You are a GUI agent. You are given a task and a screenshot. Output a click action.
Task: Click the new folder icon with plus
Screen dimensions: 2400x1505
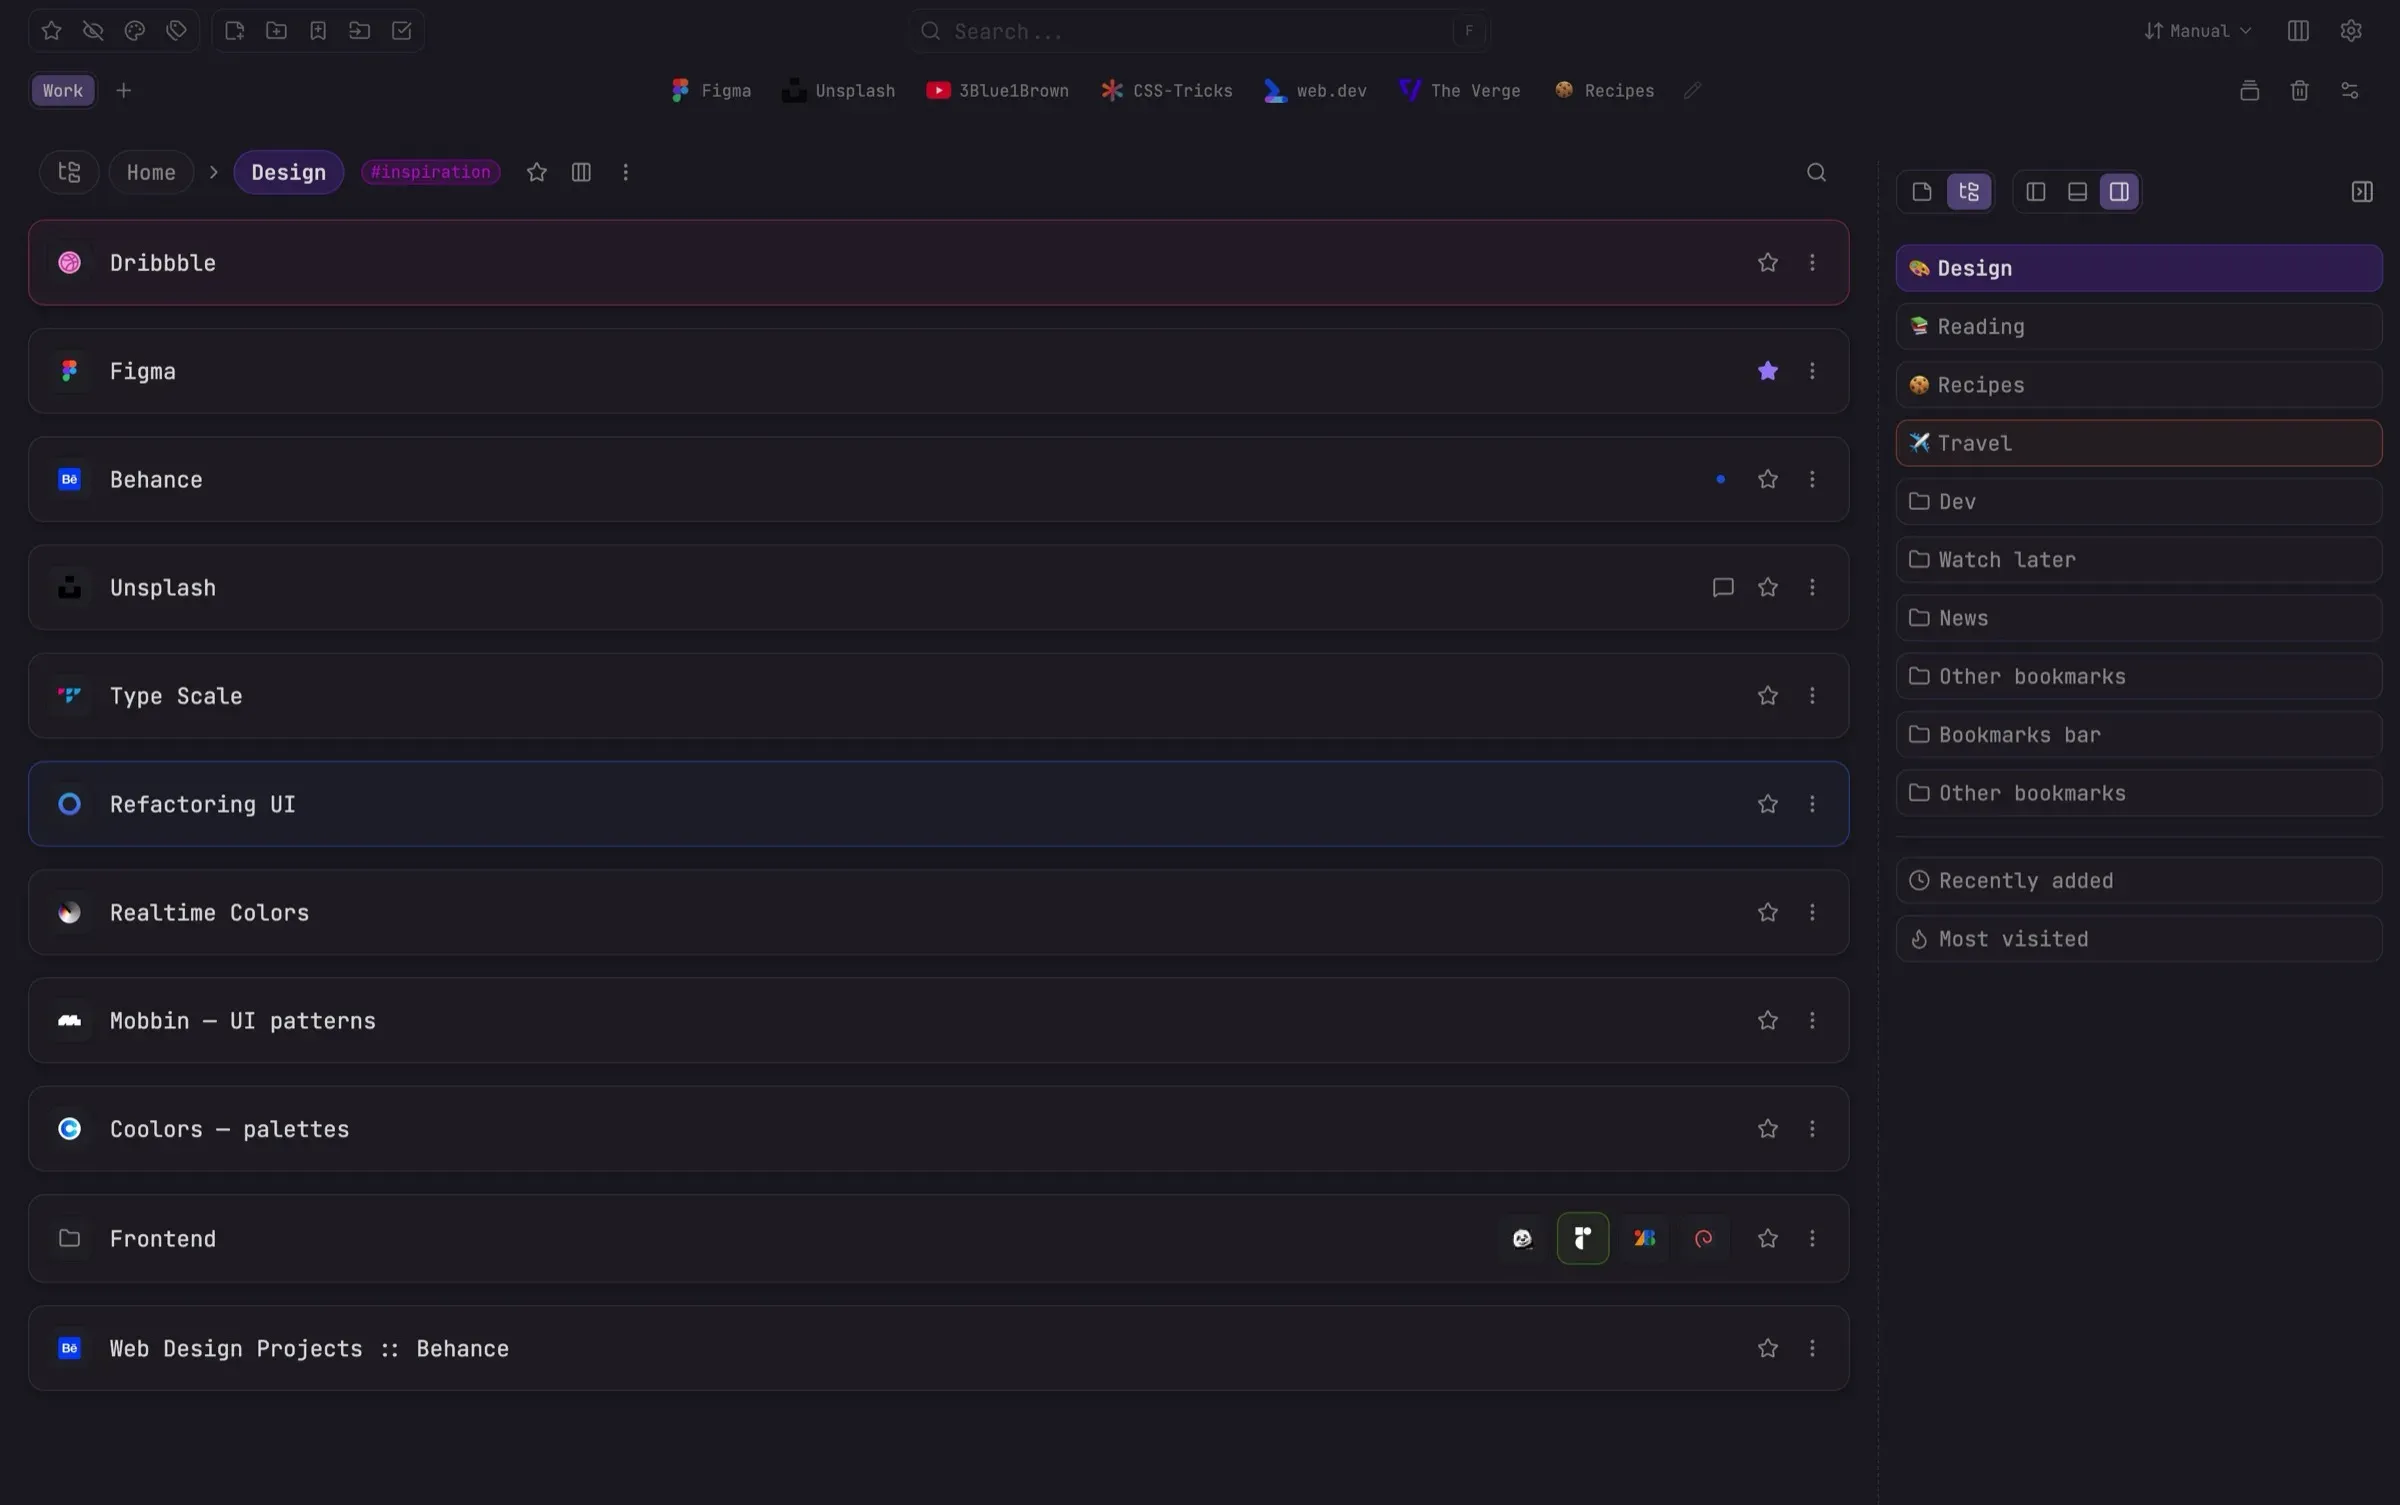click(x=277, y=31)
